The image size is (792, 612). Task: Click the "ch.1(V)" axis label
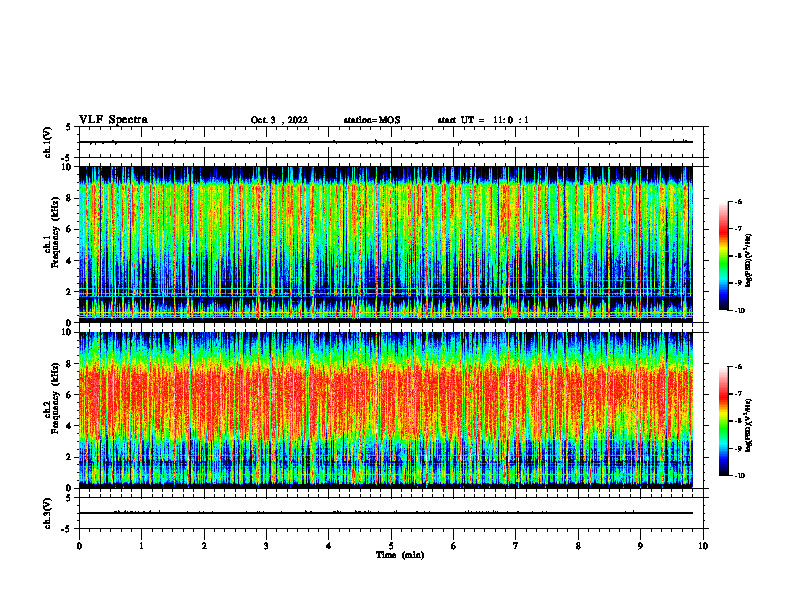coord(48,142)
